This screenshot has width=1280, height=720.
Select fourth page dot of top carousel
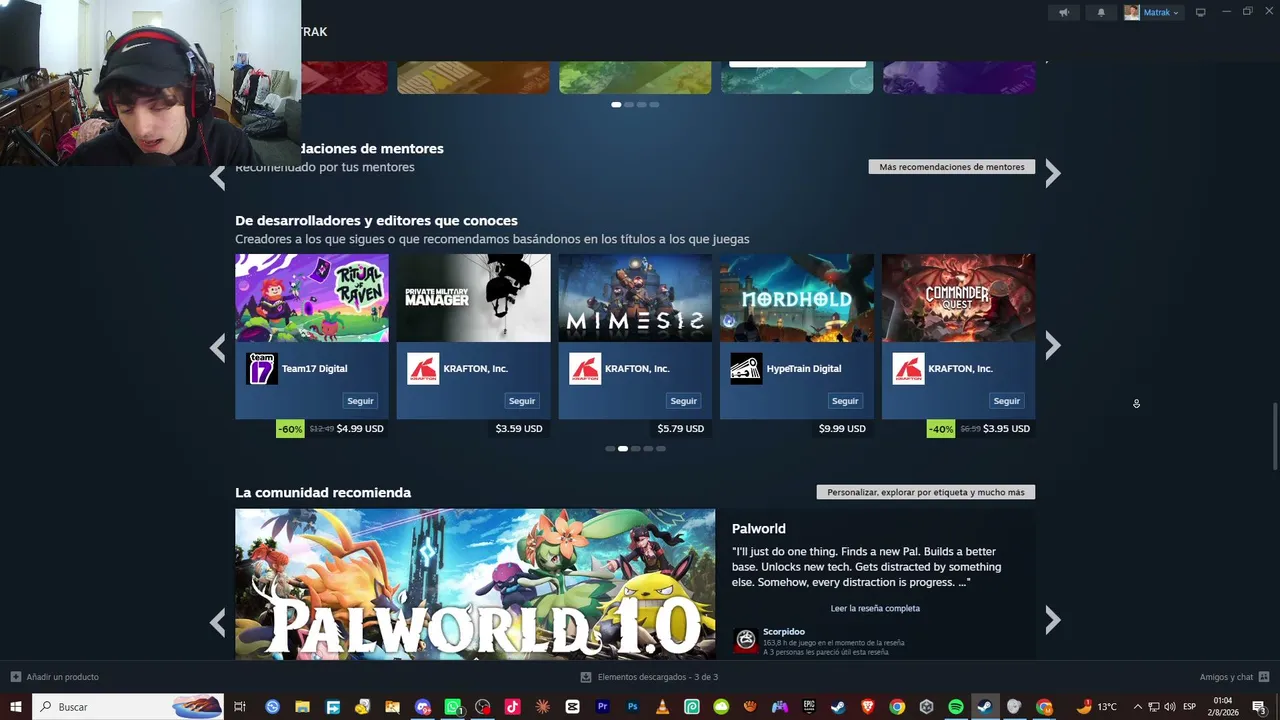(x=654, y=105)
